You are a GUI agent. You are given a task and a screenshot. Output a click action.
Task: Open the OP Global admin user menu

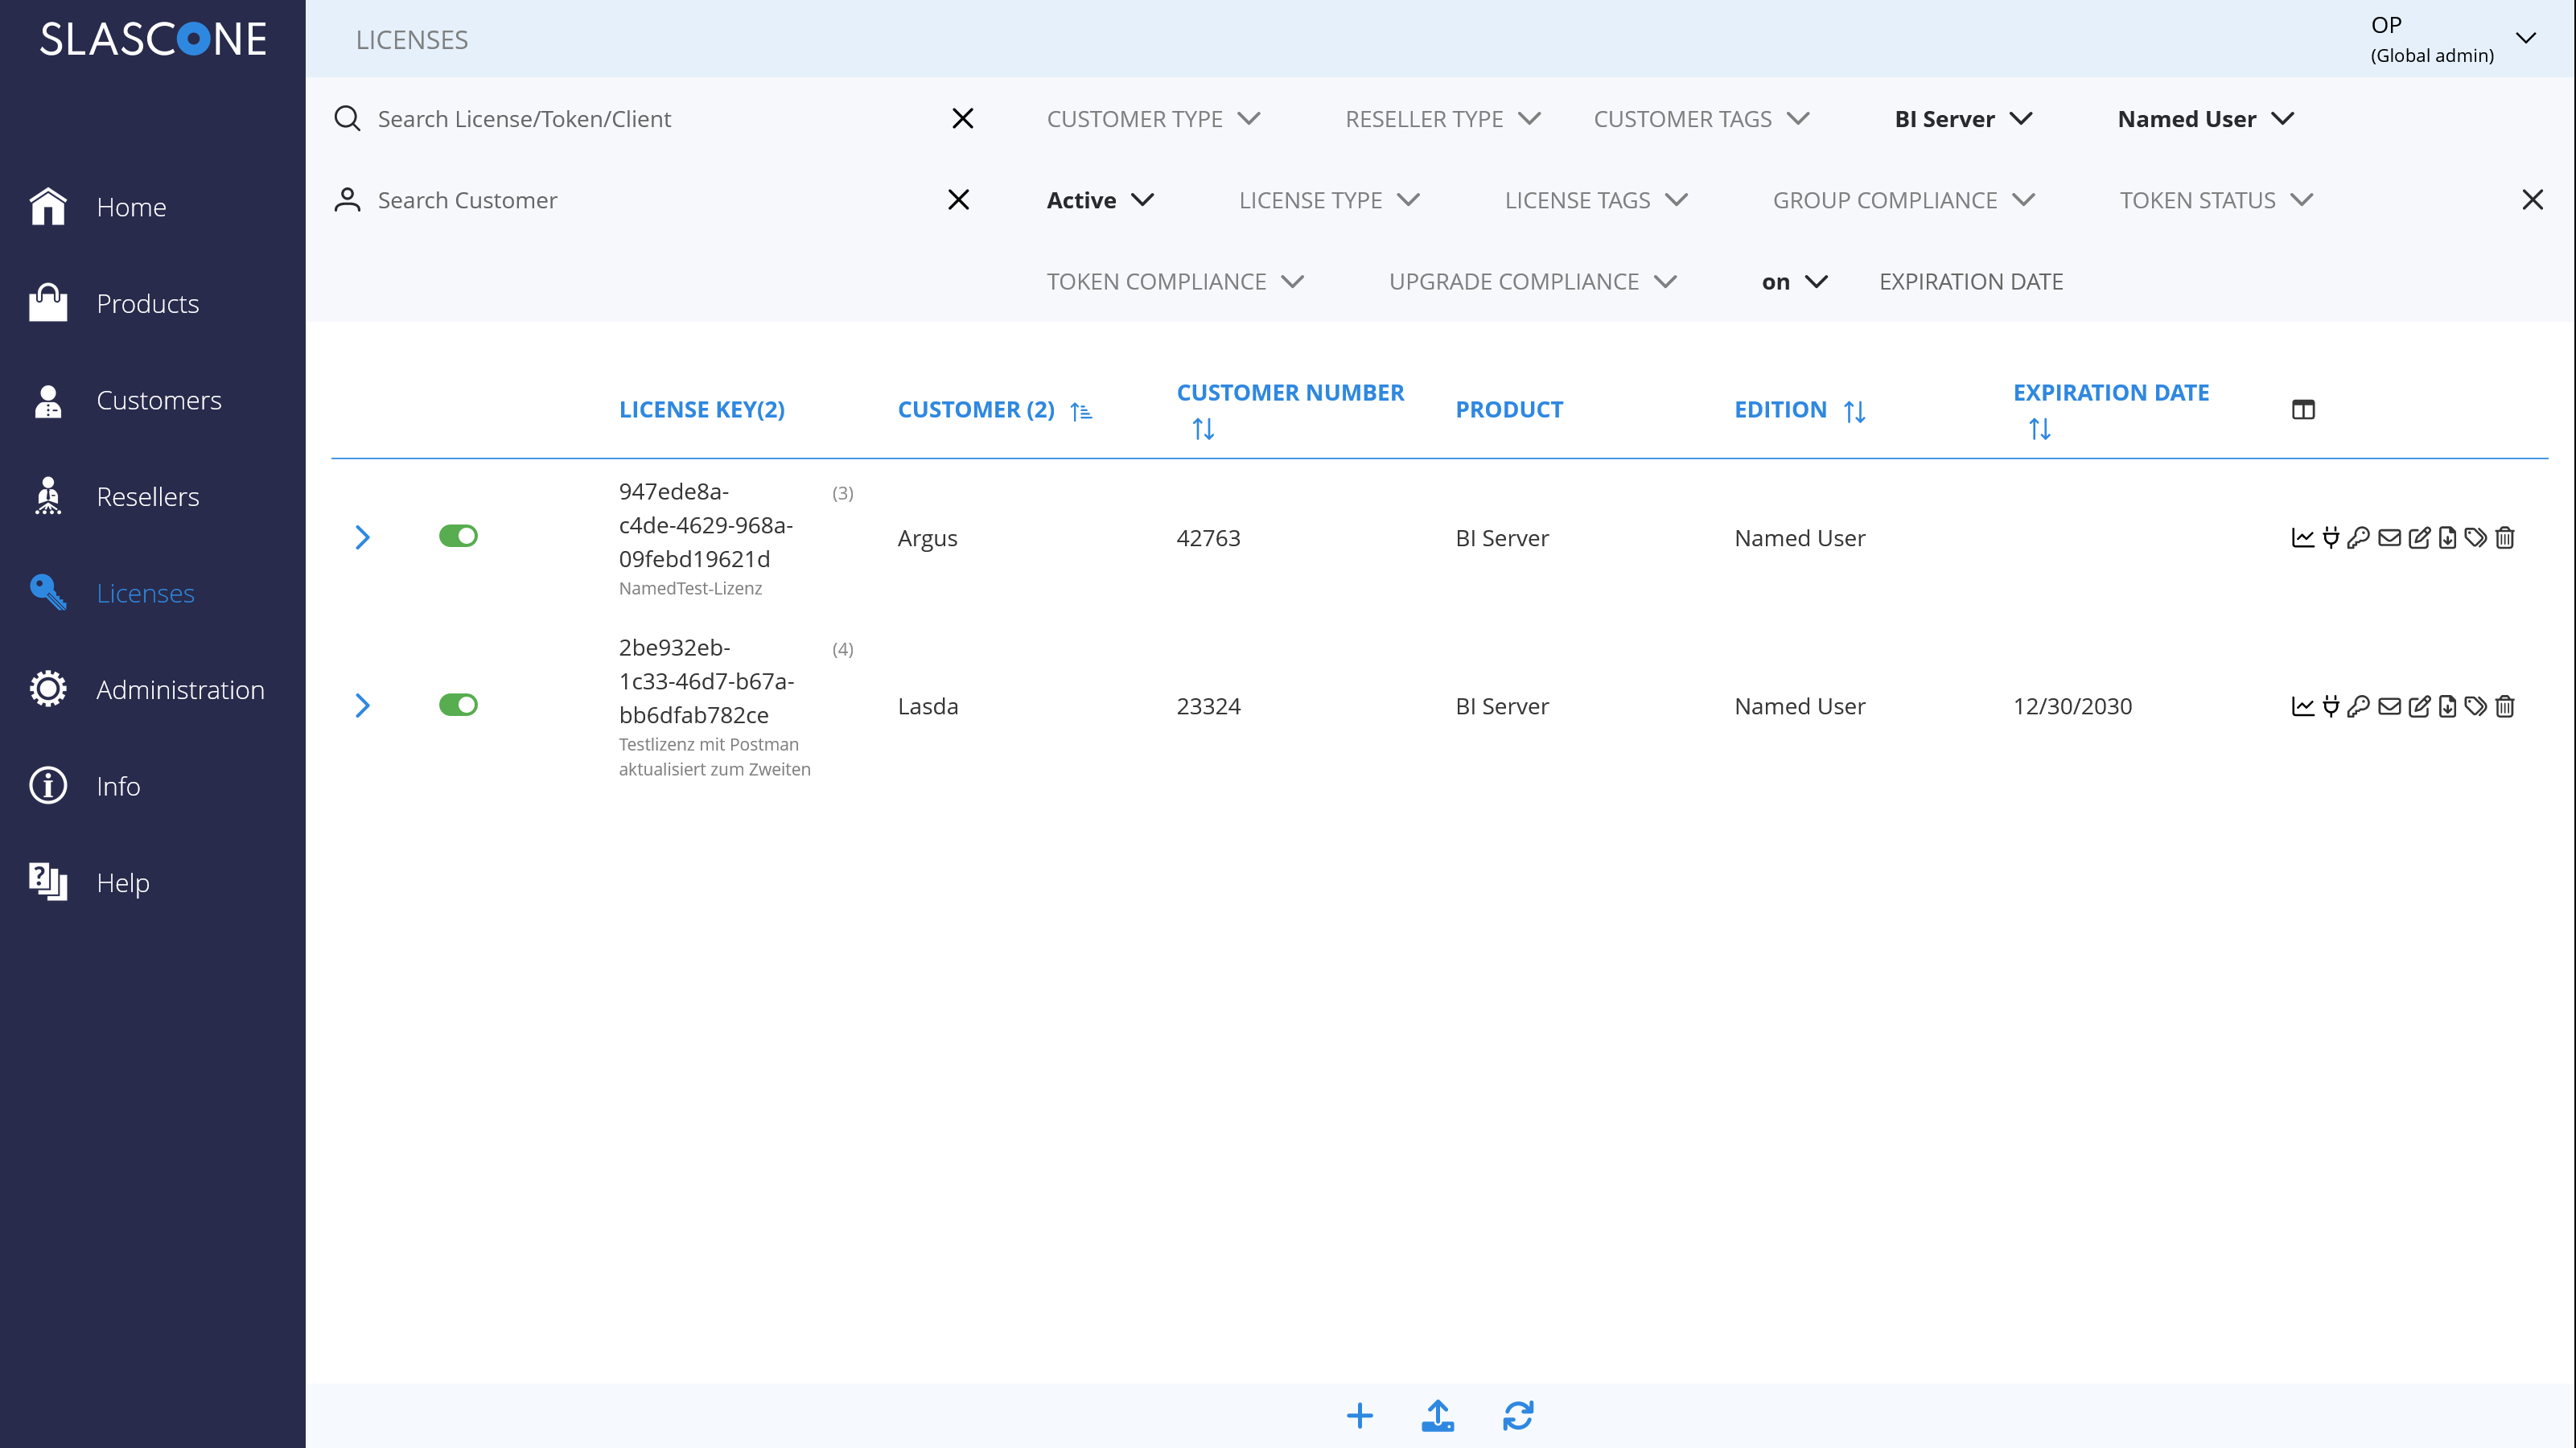(x=2453, y=39)
